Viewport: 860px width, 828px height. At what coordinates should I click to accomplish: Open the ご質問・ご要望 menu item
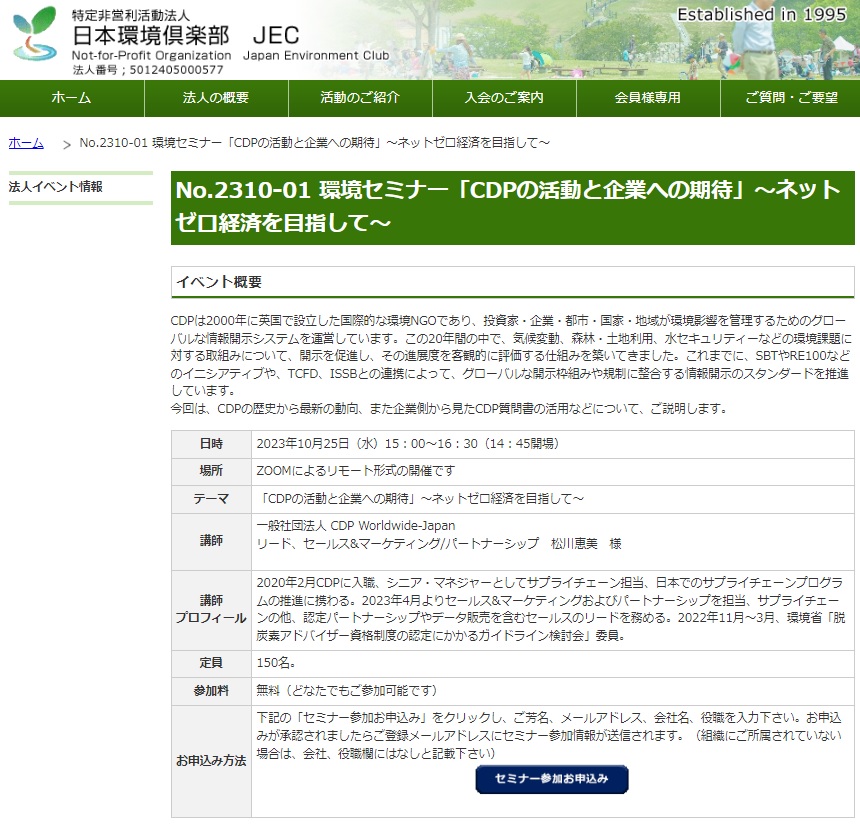coord(790,98)
